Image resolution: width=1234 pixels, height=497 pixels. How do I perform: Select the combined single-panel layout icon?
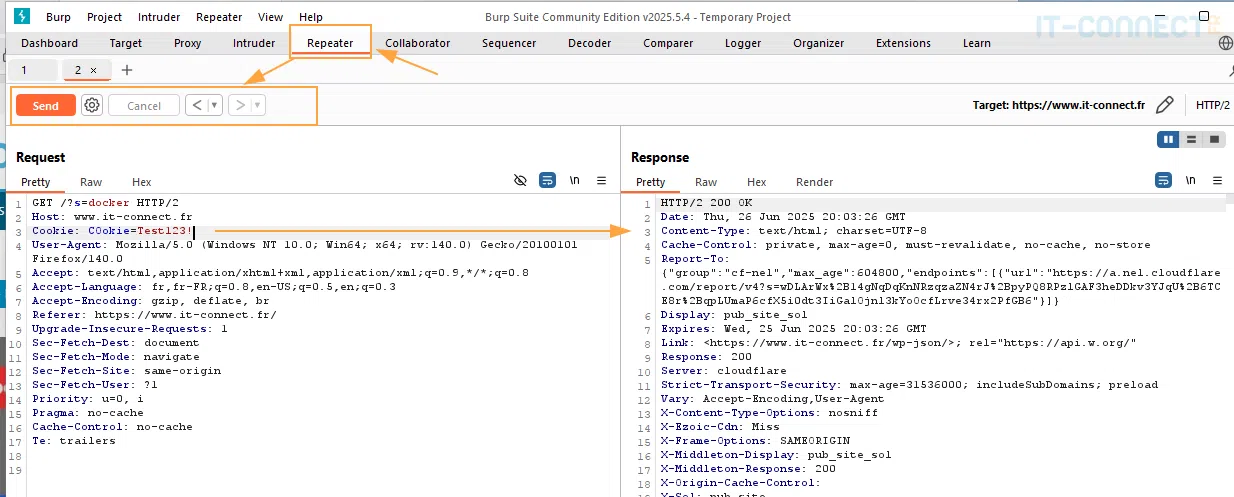coord(1214,139)
